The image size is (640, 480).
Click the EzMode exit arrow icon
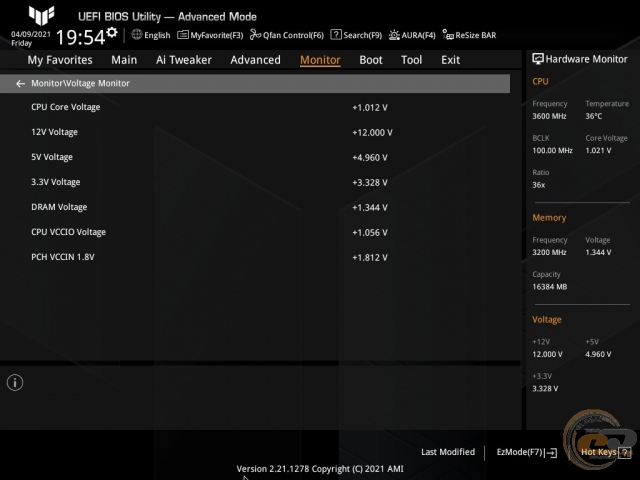[551, 453]
